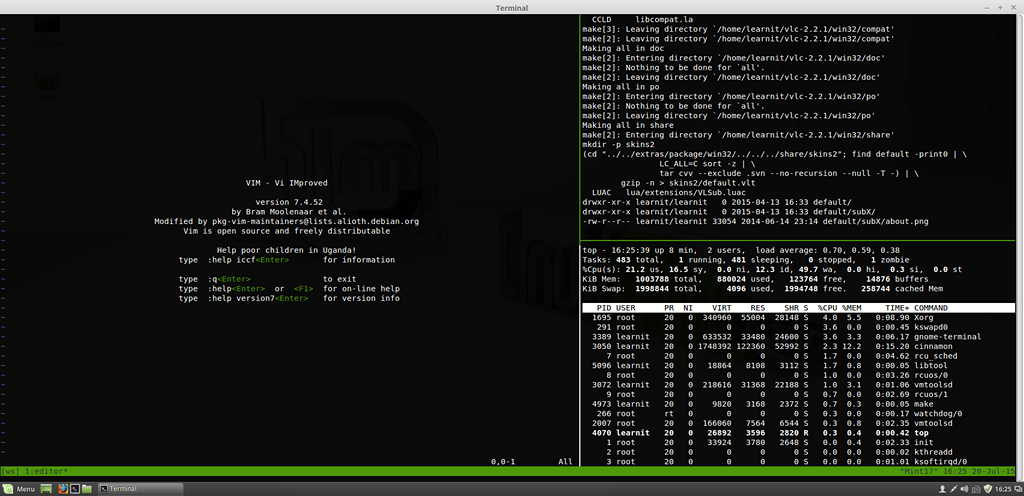Click the tmux window label 1:editor*
Image resolution: width=1024 pixels, height=496 pixels.
tap(46, 471)
